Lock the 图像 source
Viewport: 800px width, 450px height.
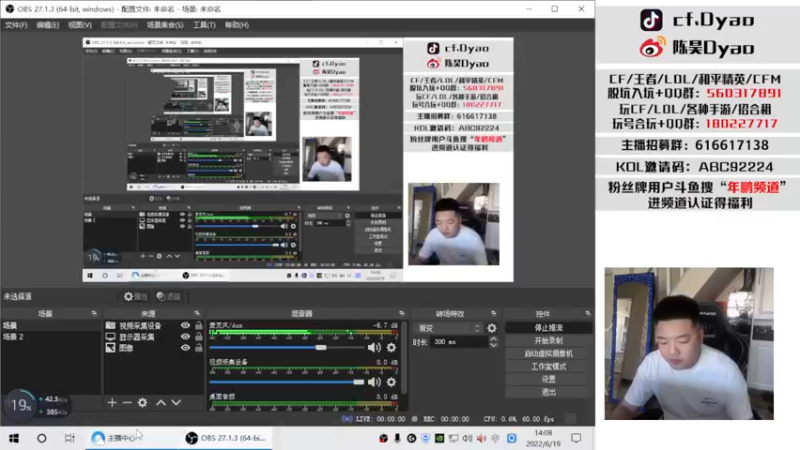pyautogui.click(x=198, y=347)
